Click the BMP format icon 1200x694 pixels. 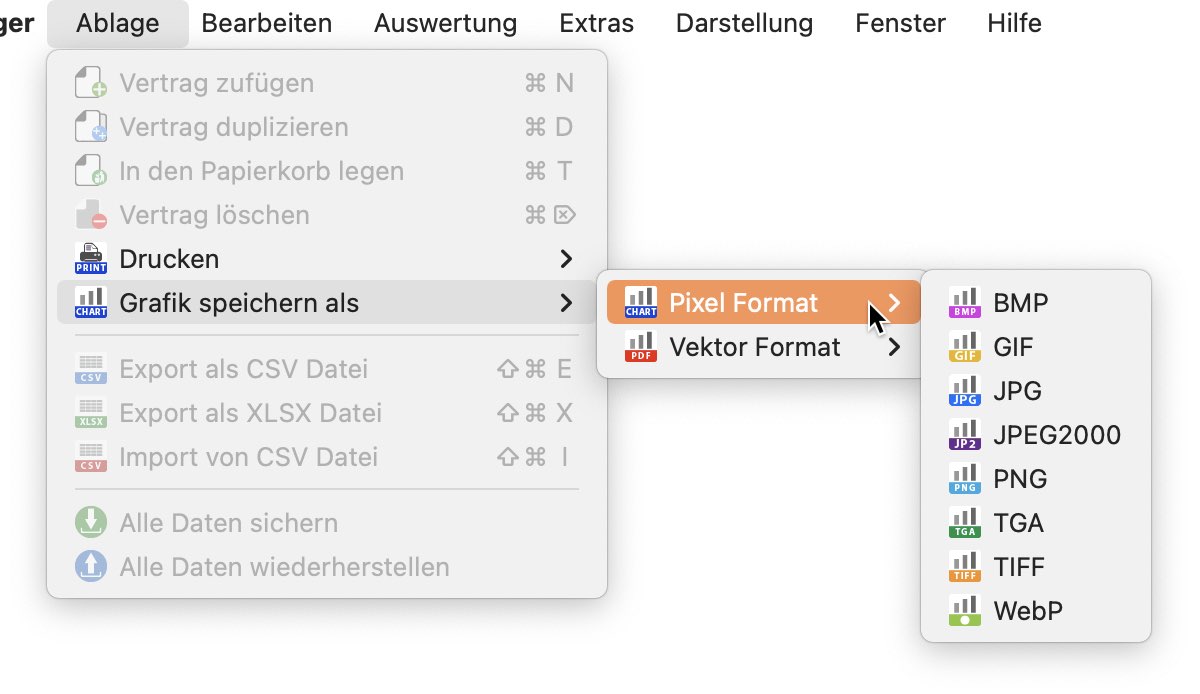[x=964, y=303]
